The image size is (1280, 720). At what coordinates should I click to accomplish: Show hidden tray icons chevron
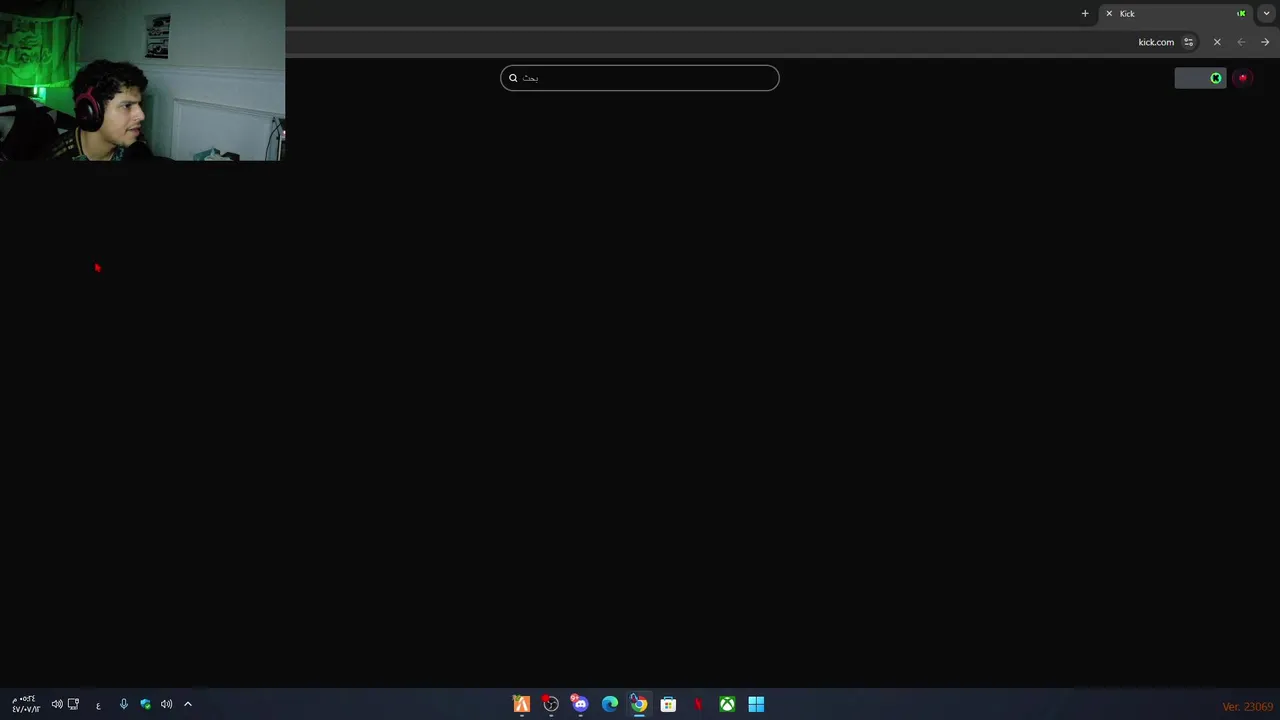pos(188,704)
